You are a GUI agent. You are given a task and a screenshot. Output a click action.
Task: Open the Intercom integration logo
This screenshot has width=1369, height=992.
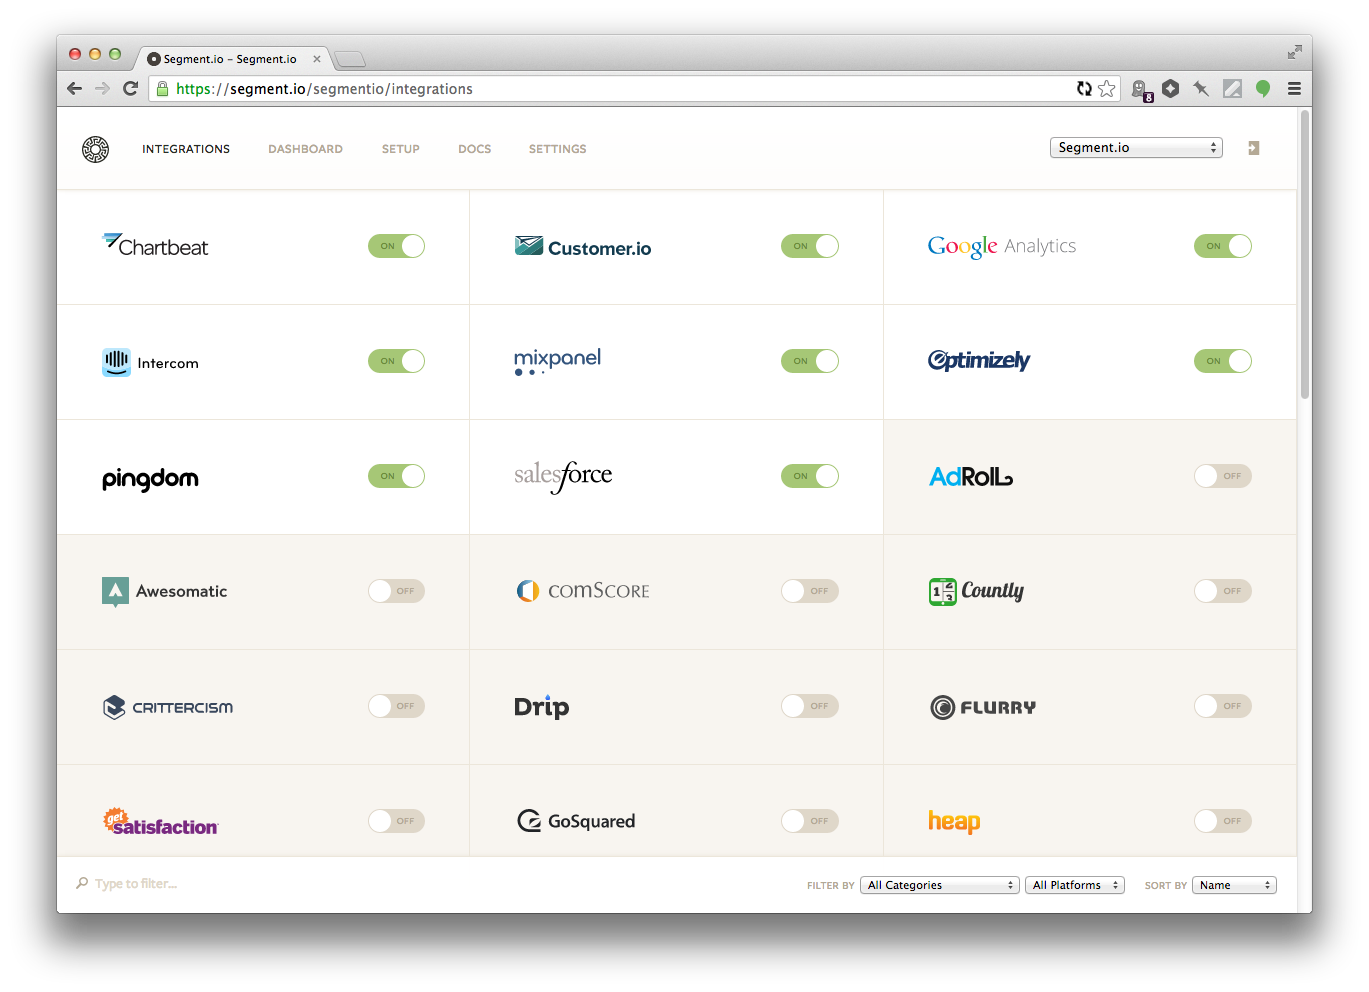point(150,362)
